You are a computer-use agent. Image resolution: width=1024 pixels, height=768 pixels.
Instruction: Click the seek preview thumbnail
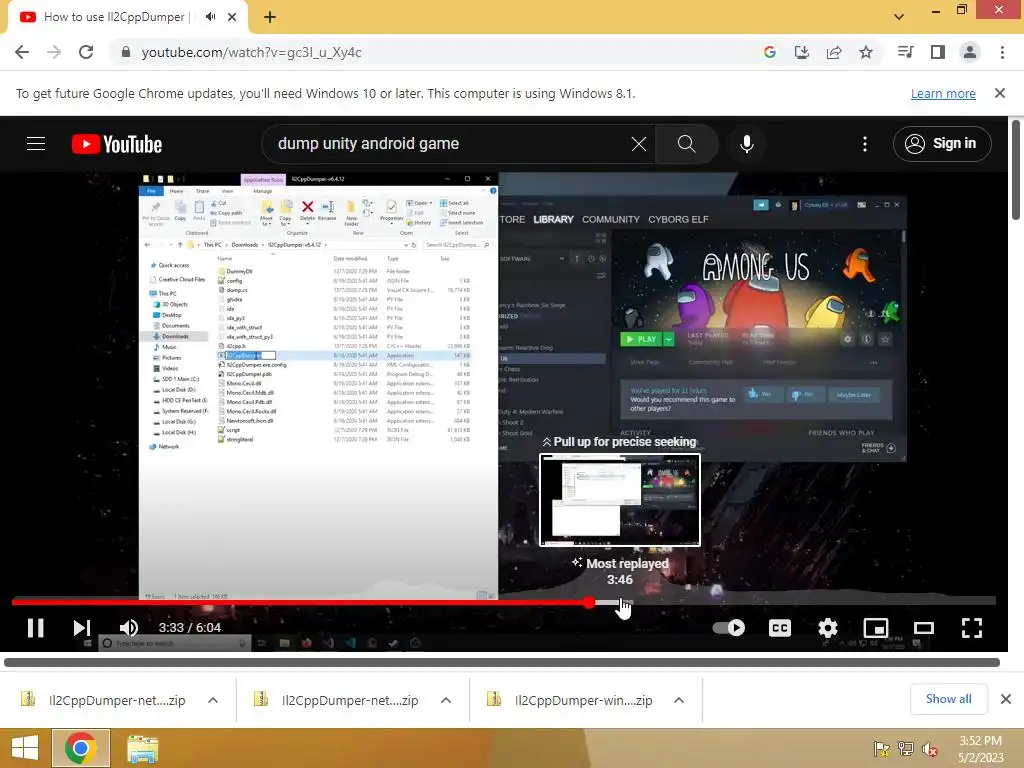click(x=620, y=500)
